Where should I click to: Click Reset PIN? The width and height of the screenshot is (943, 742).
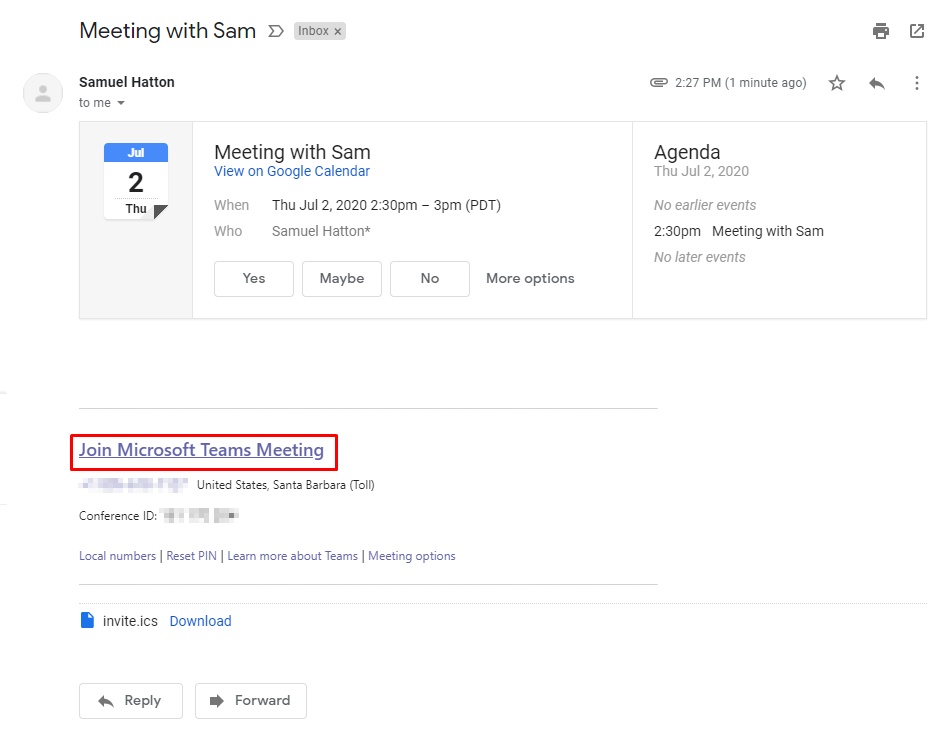tap(191, 555)
